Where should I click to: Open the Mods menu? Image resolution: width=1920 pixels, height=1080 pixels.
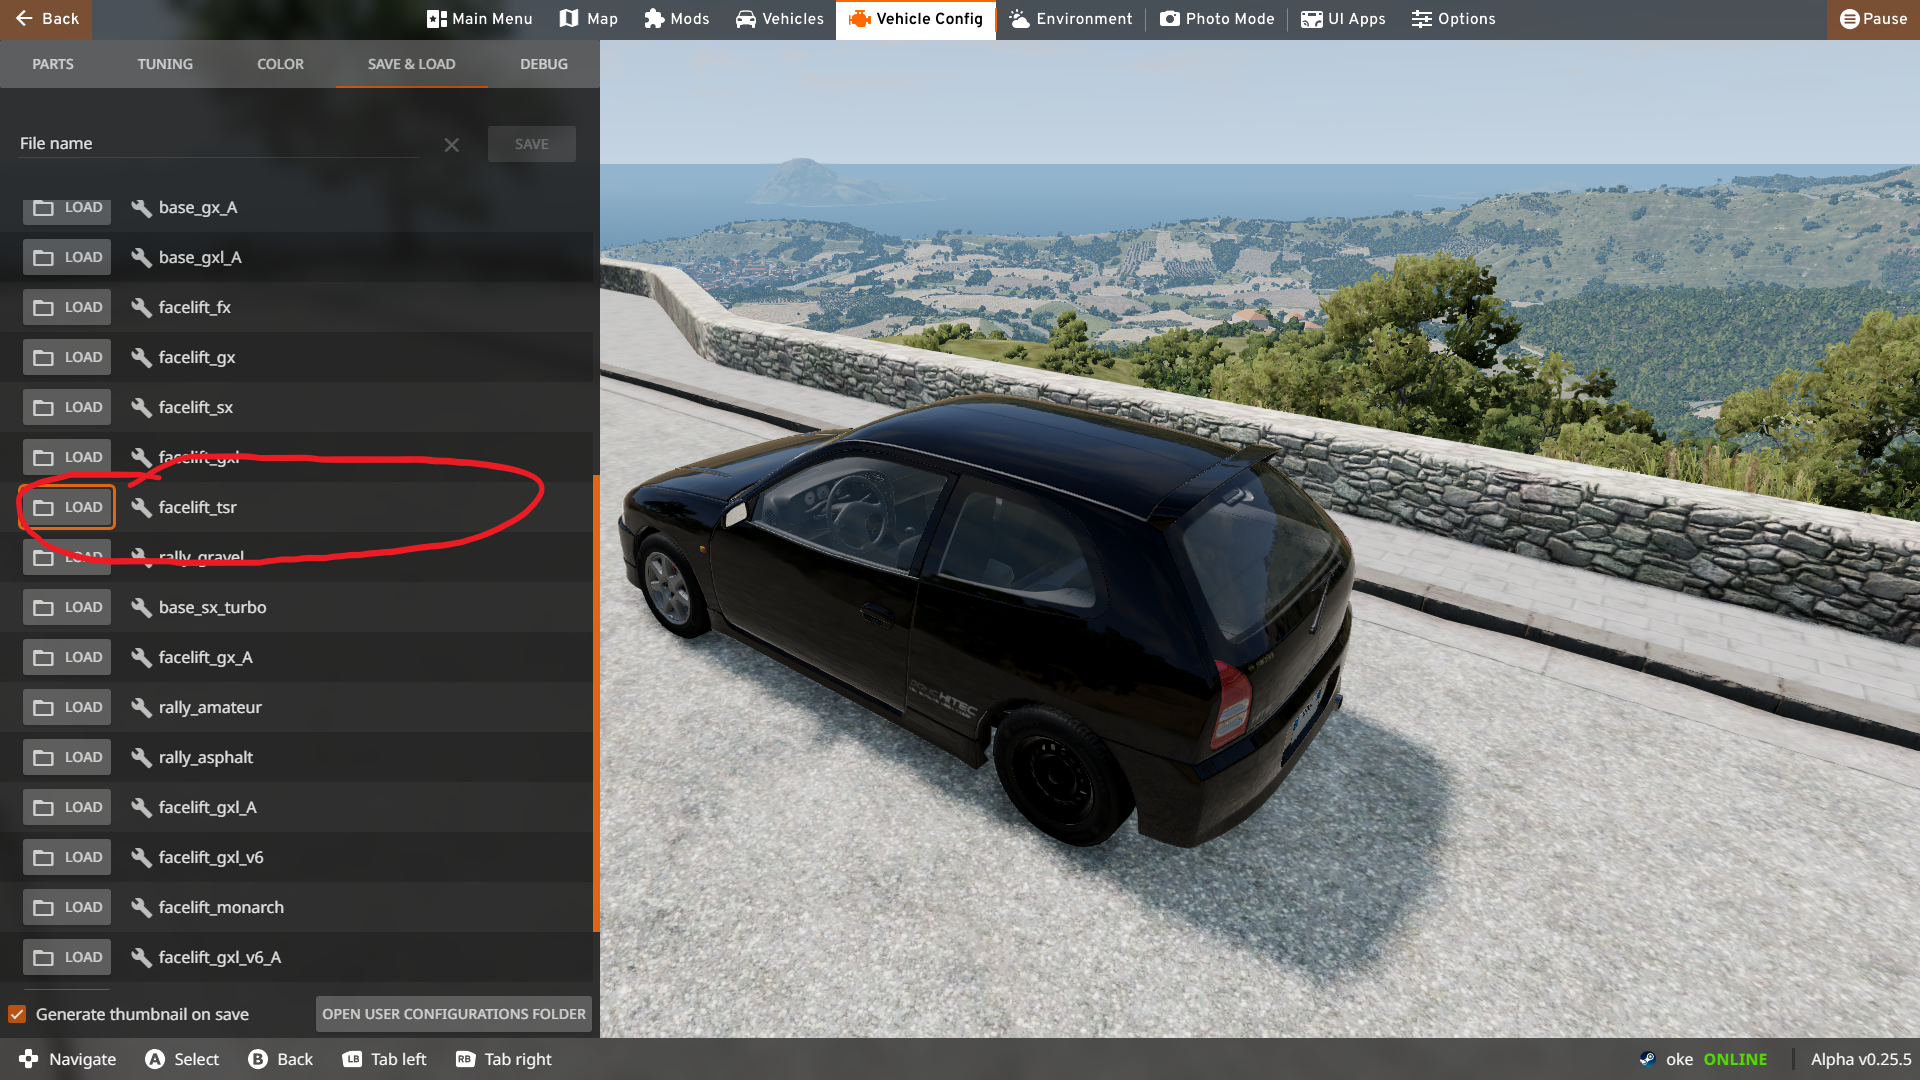click(677, 19)
